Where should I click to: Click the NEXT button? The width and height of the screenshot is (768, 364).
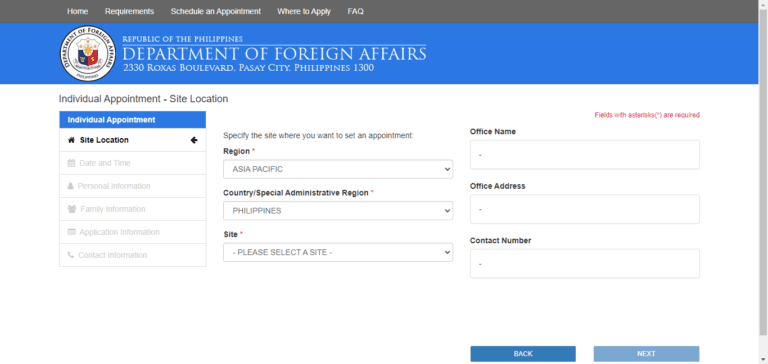coord(647,354)
